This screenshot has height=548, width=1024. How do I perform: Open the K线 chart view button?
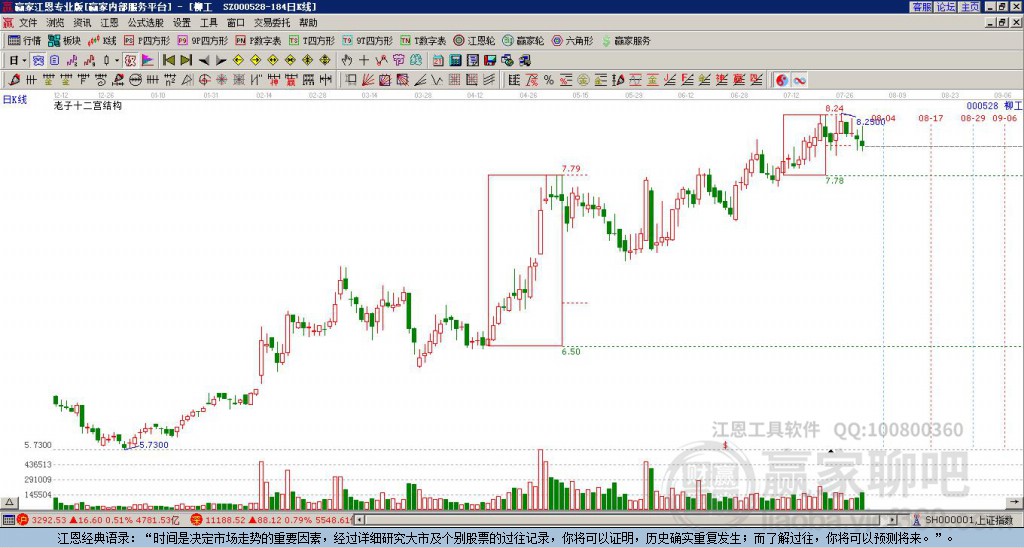[101, 40]
